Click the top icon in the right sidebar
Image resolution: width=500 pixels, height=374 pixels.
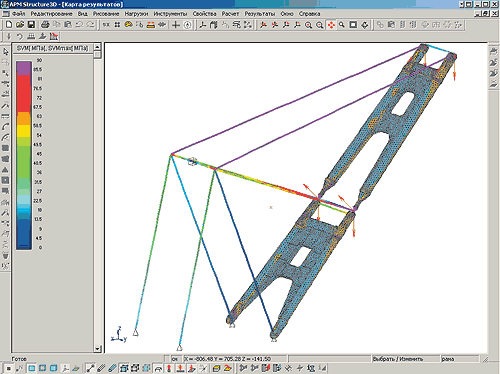(x=494, y=52)
